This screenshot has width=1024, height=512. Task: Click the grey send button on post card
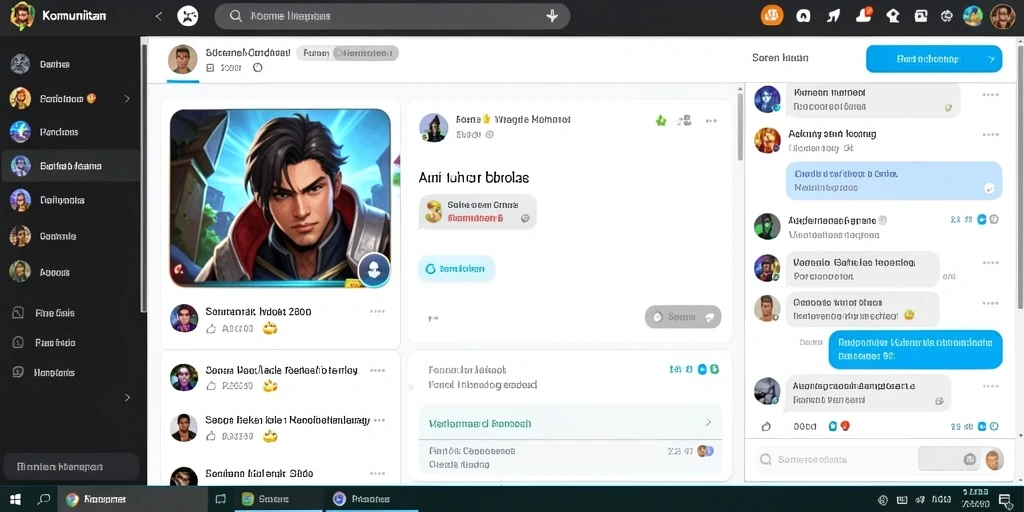(683, 317)
